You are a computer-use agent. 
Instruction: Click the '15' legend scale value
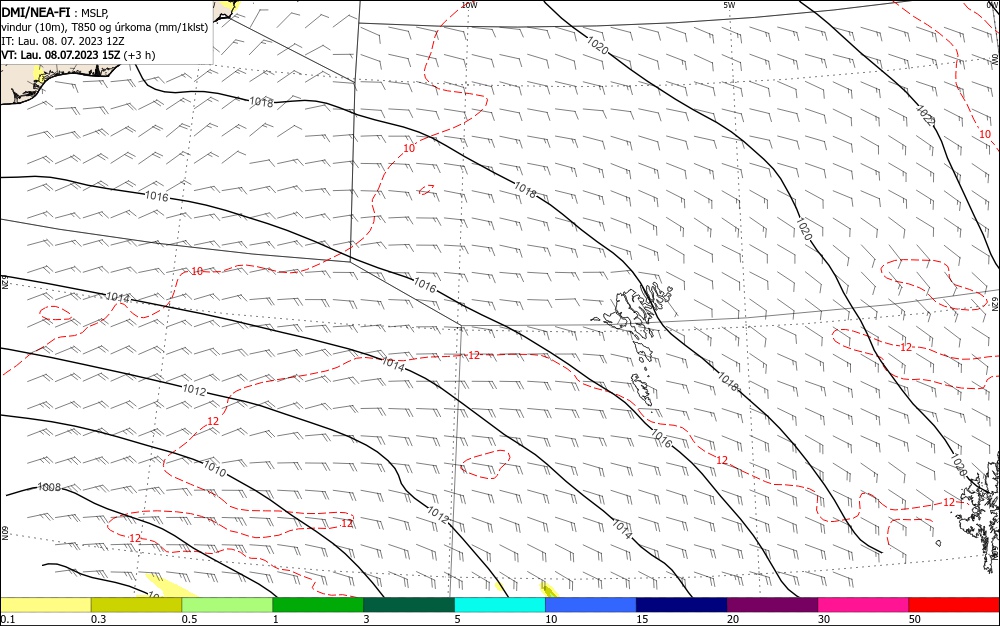coord(642,619)
